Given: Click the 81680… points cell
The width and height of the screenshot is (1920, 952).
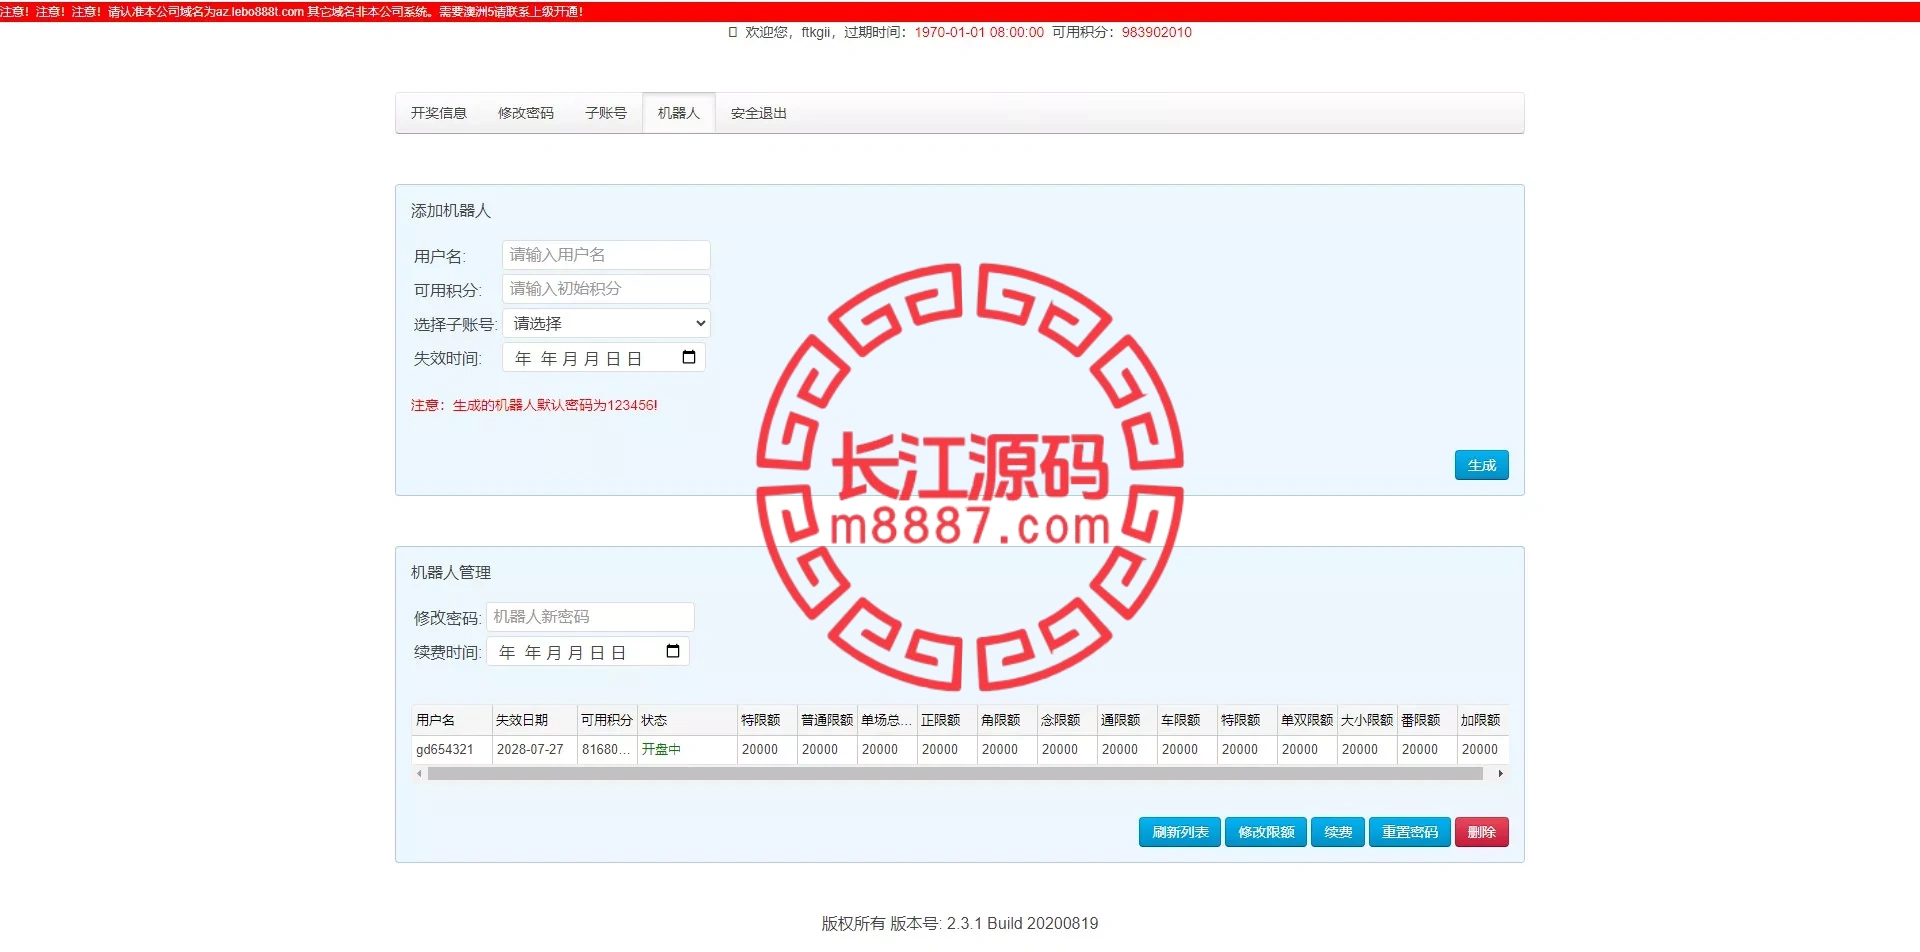Looking at the screenshot, I should [x=606, y=749].
